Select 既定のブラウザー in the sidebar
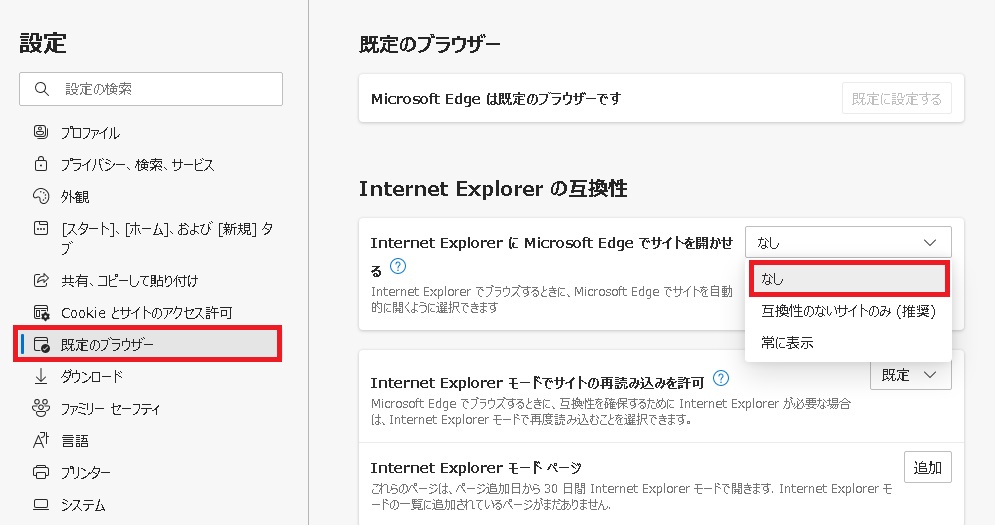The image size is (995, 525). (x=148, y=344)
